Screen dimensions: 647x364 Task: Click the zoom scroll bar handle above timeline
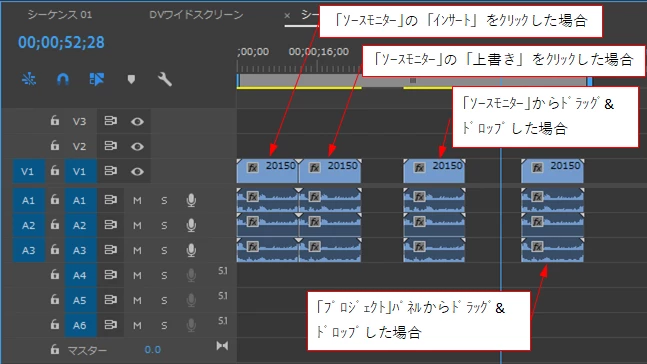tap(413, 80)
